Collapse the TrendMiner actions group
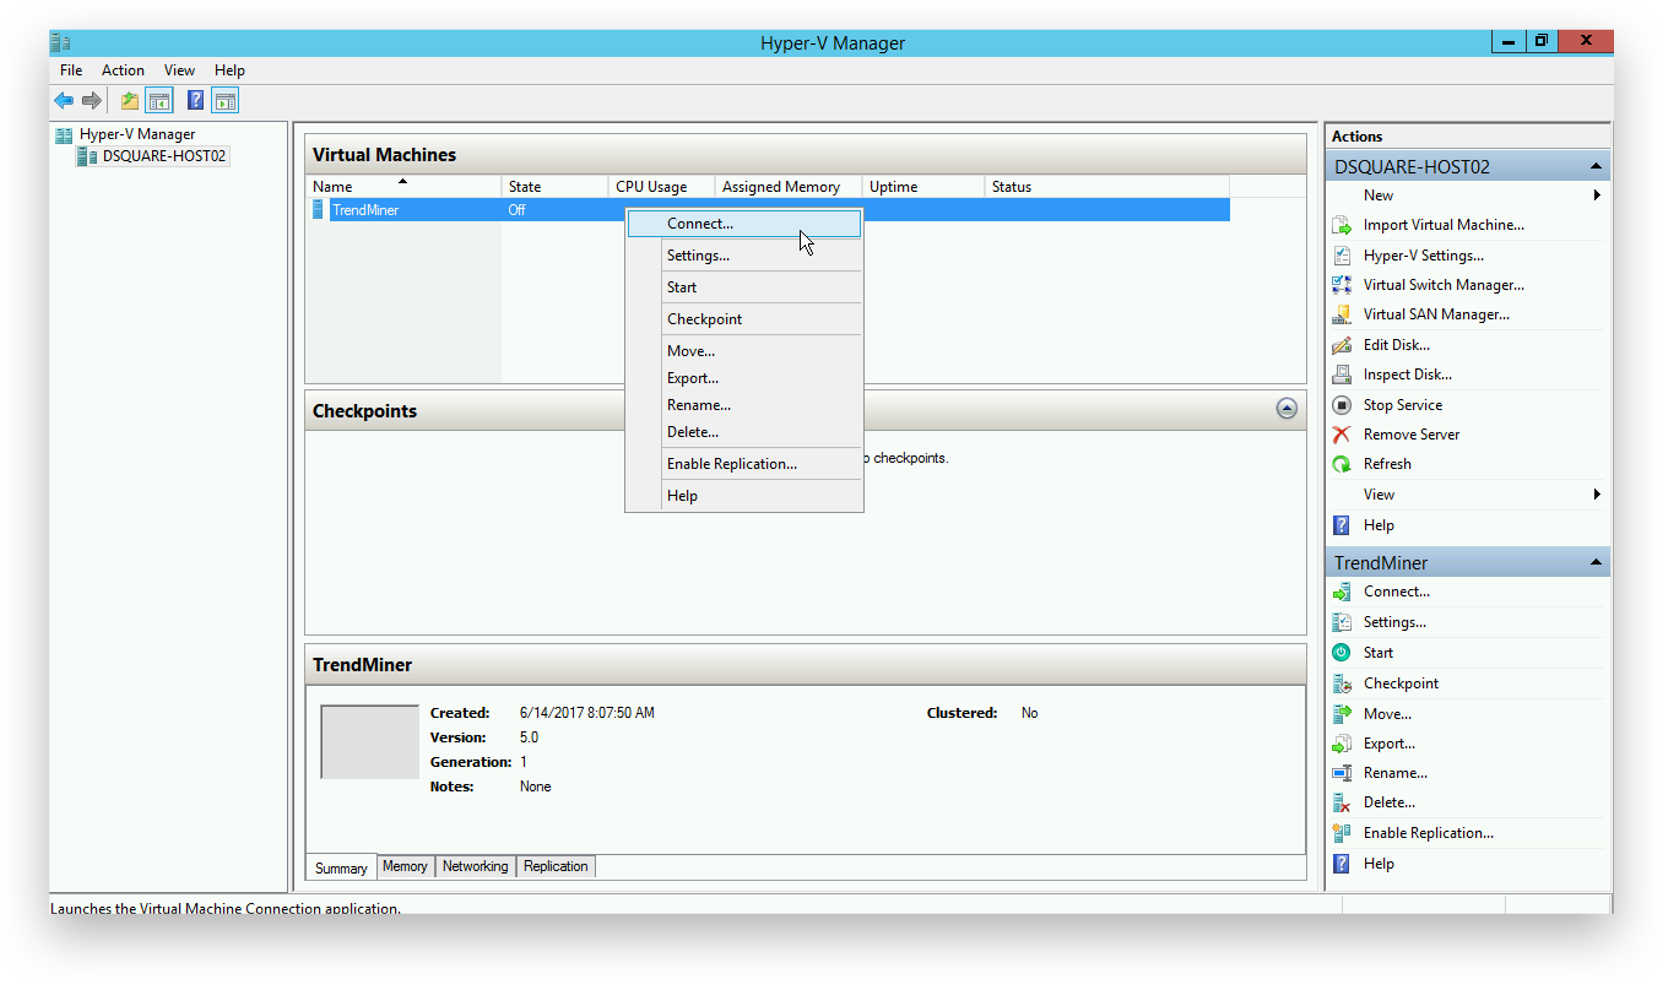The image size is (1664, 983). [x=1595, y=562]
